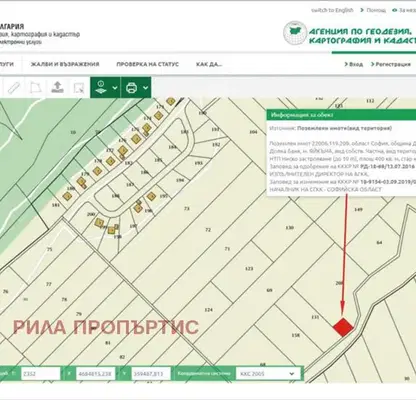This screenshot has width=416, height=400.
Task: Select the polygon area measurement tool
Action: [36, 88]
